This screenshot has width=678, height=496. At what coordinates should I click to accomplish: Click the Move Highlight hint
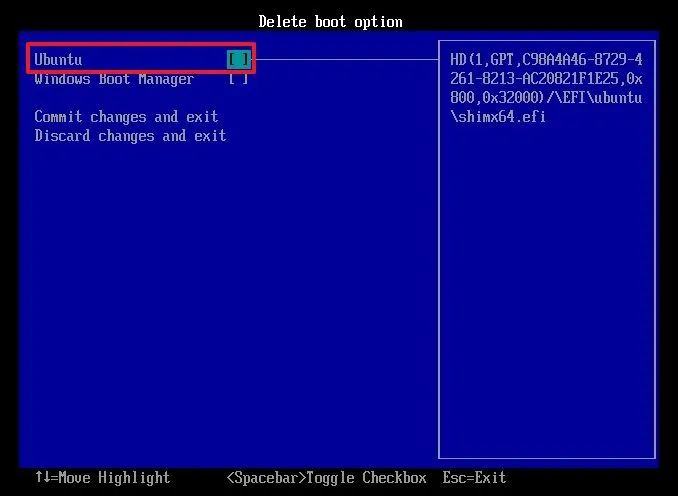pos(102,477)
